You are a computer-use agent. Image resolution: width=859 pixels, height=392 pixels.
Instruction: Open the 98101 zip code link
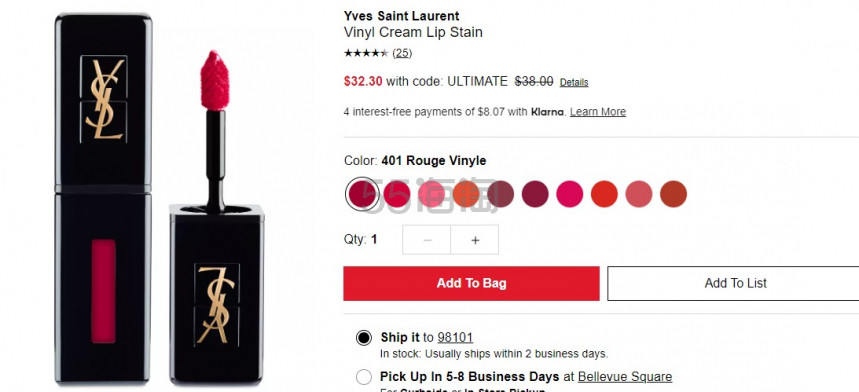(x=455, y=337)
